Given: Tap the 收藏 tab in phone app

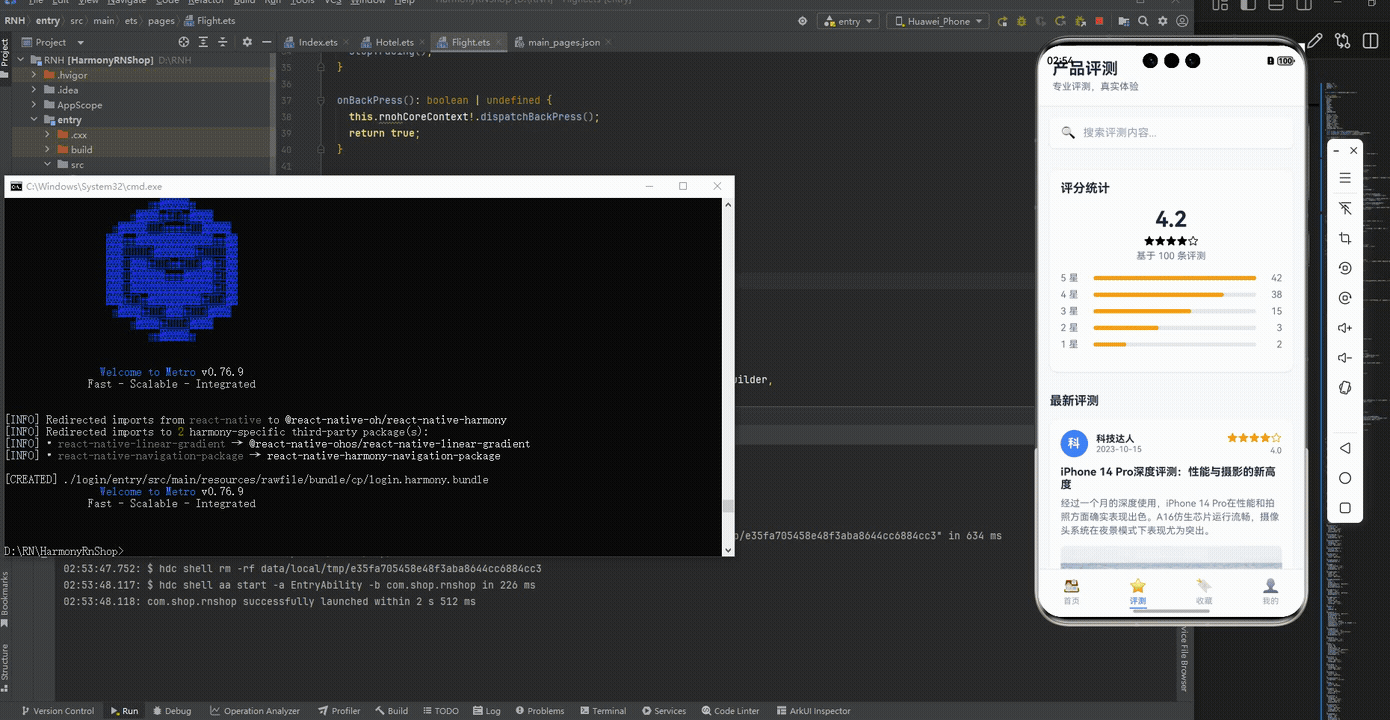Looking at the screenshot, I should point(1204,592).
